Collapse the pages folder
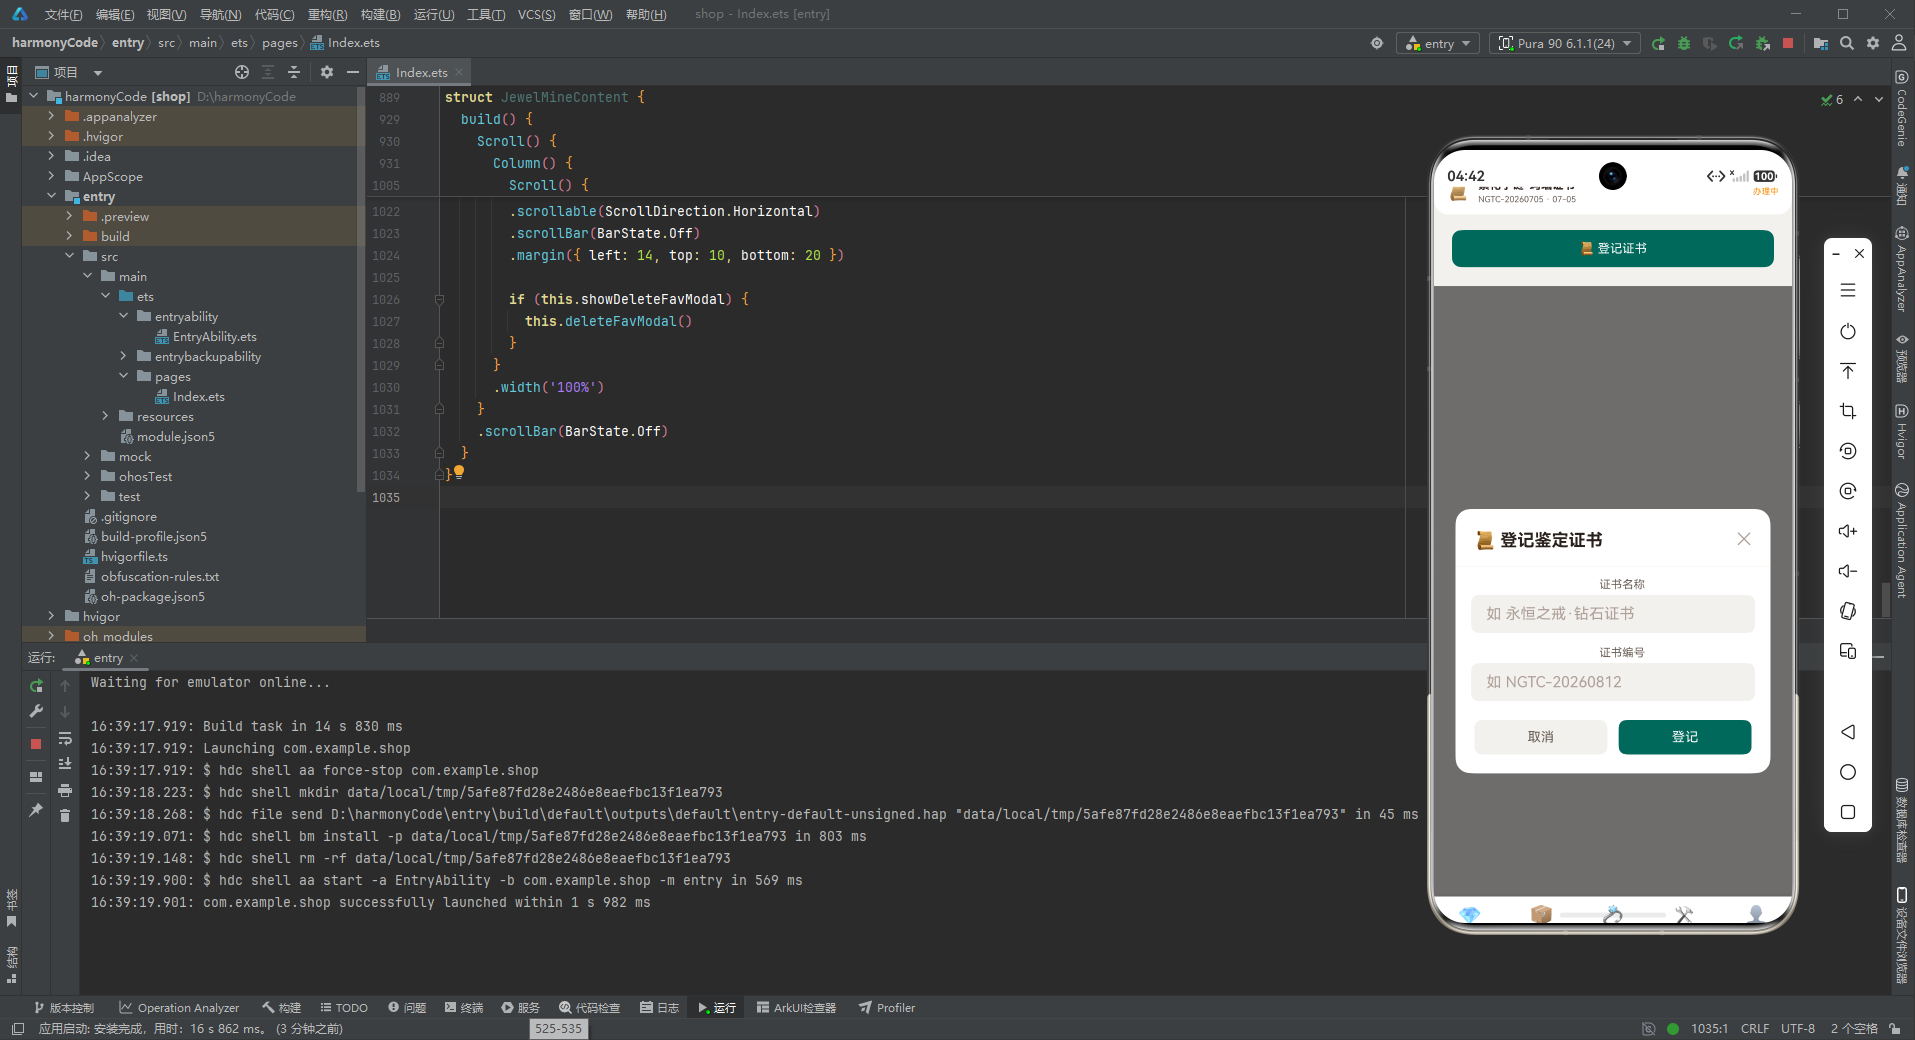 (123, 376)
